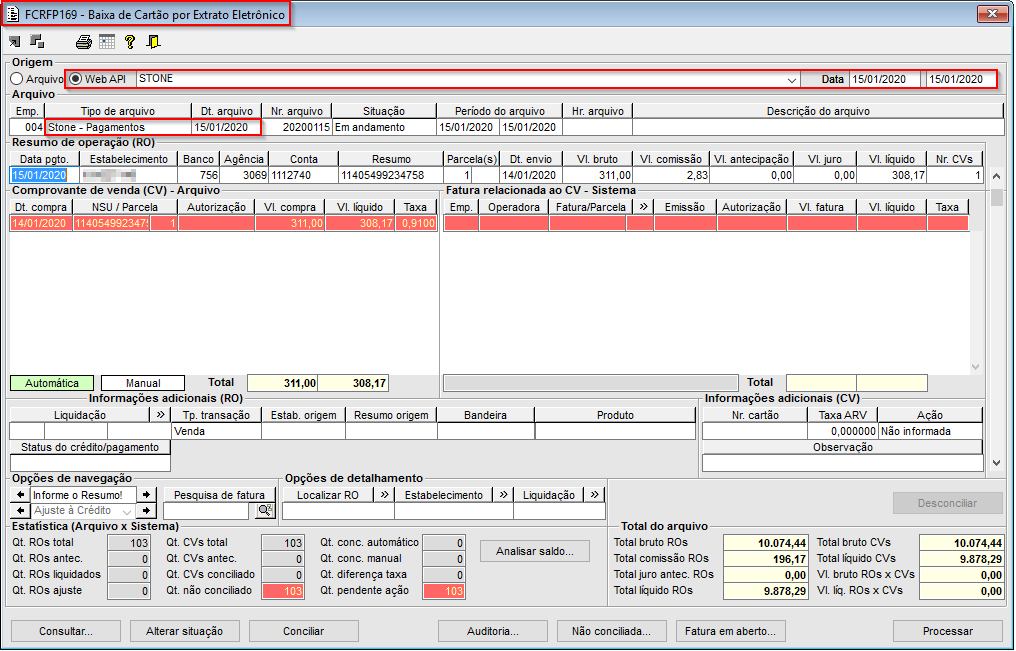1016x651 pixels.
Task: Click the Conciliar button
Action: tap(304, 631)
